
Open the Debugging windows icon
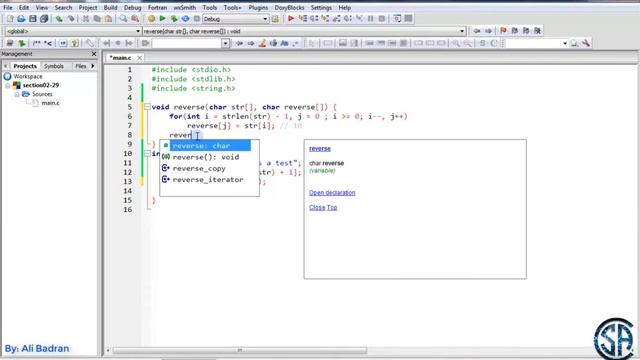click(397, 19)
